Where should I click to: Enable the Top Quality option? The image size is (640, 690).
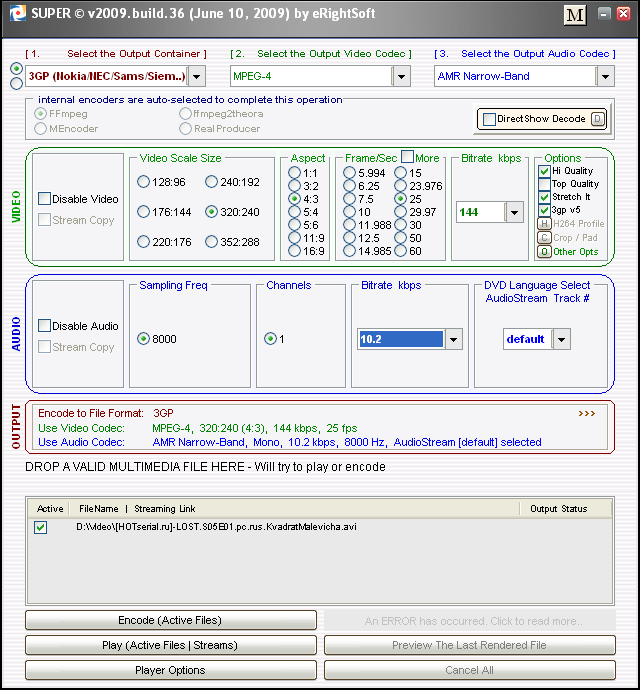pos(544,184)
